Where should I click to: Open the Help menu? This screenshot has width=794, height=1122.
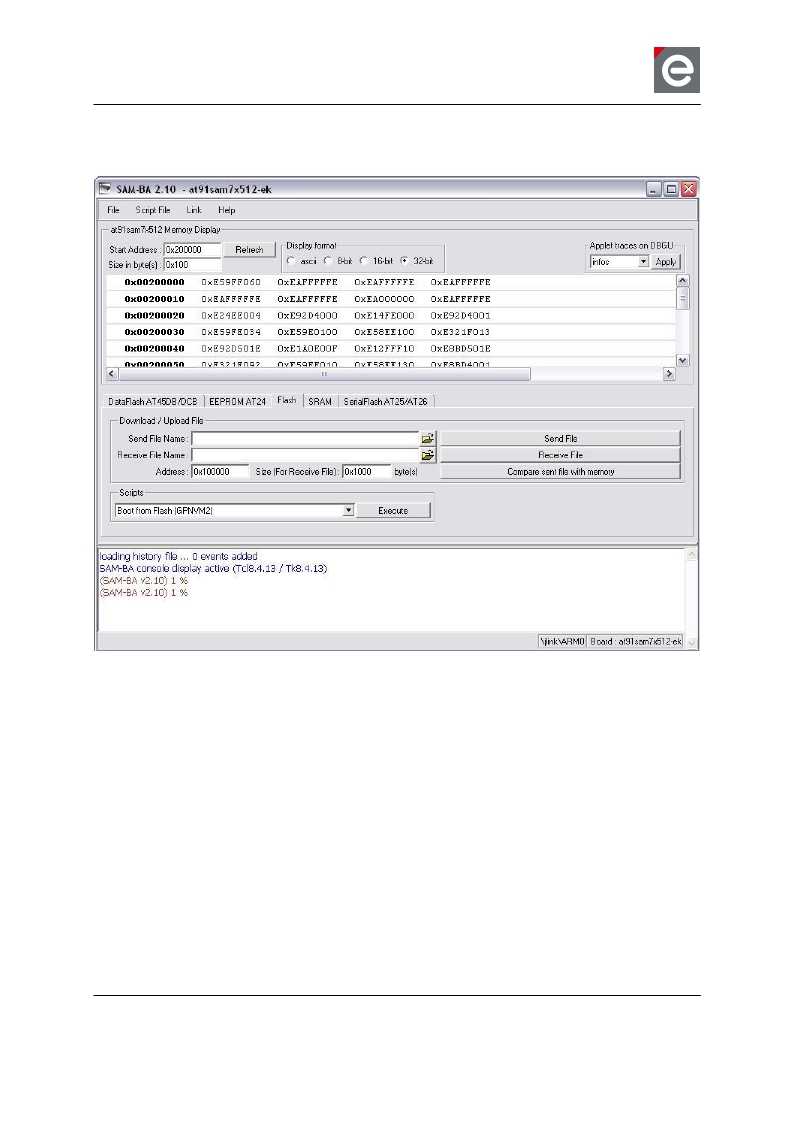pos(227,210)
